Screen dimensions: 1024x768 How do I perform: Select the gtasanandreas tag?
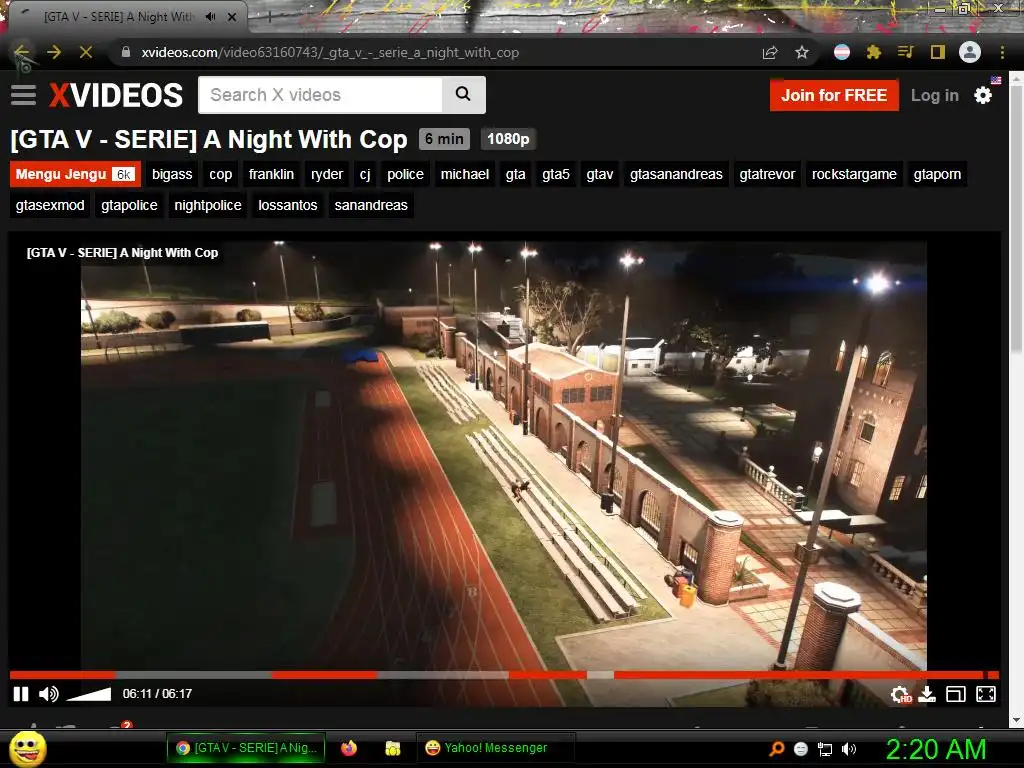coord(676,174)
